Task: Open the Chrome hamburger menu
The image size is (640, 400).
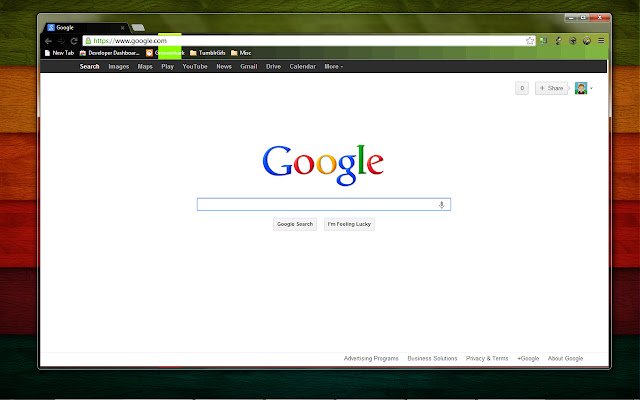Action: coord(601,40)
